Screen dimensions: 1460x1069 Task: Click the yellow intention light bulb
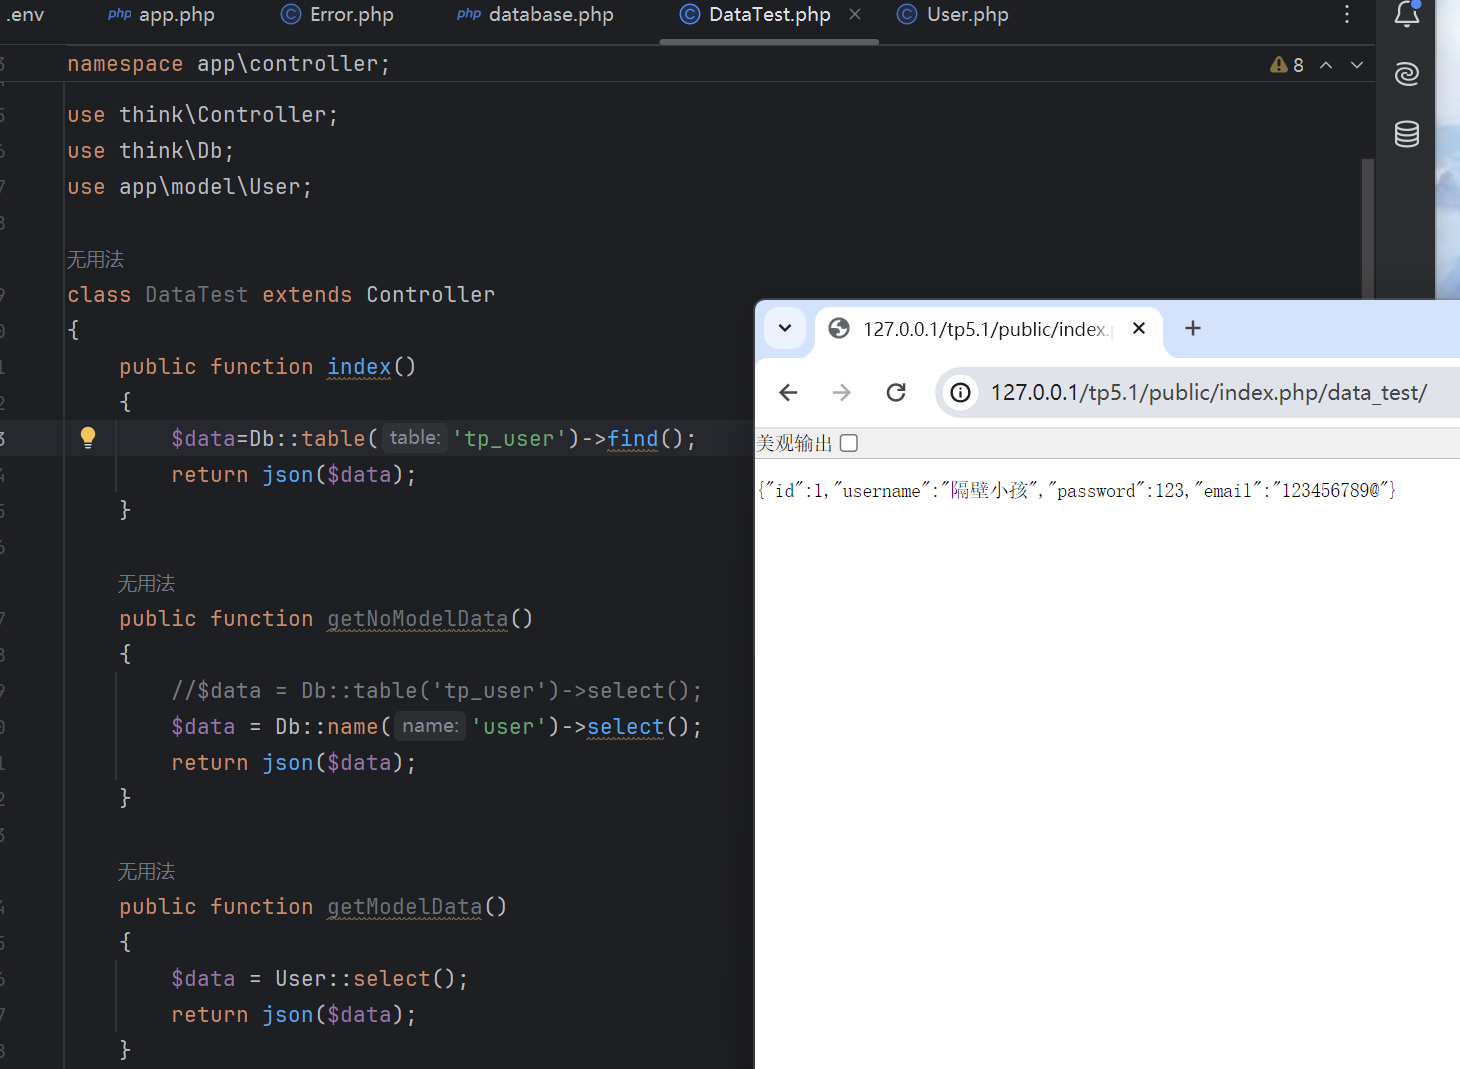tap(88, 438)
